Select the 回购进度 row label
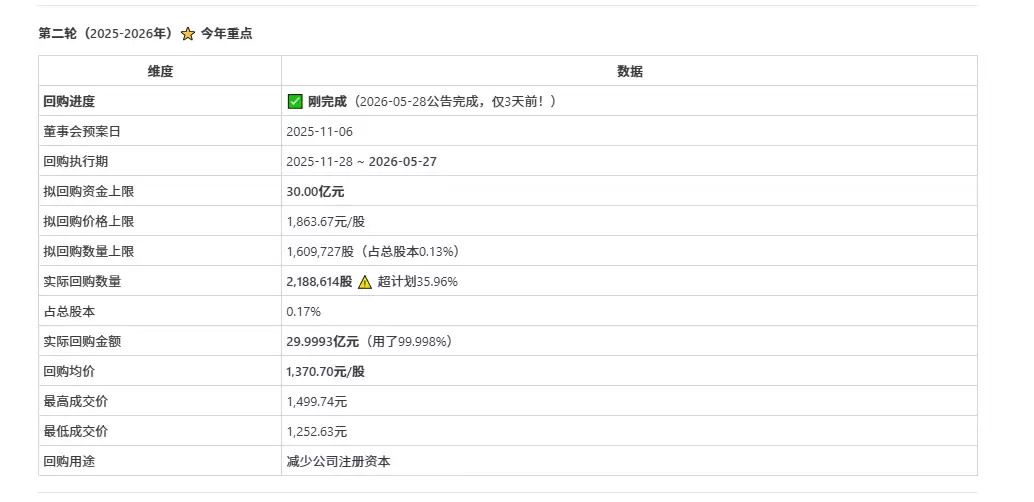The height and width of the screenshot is (502, 1034). [x=69, y=102]
